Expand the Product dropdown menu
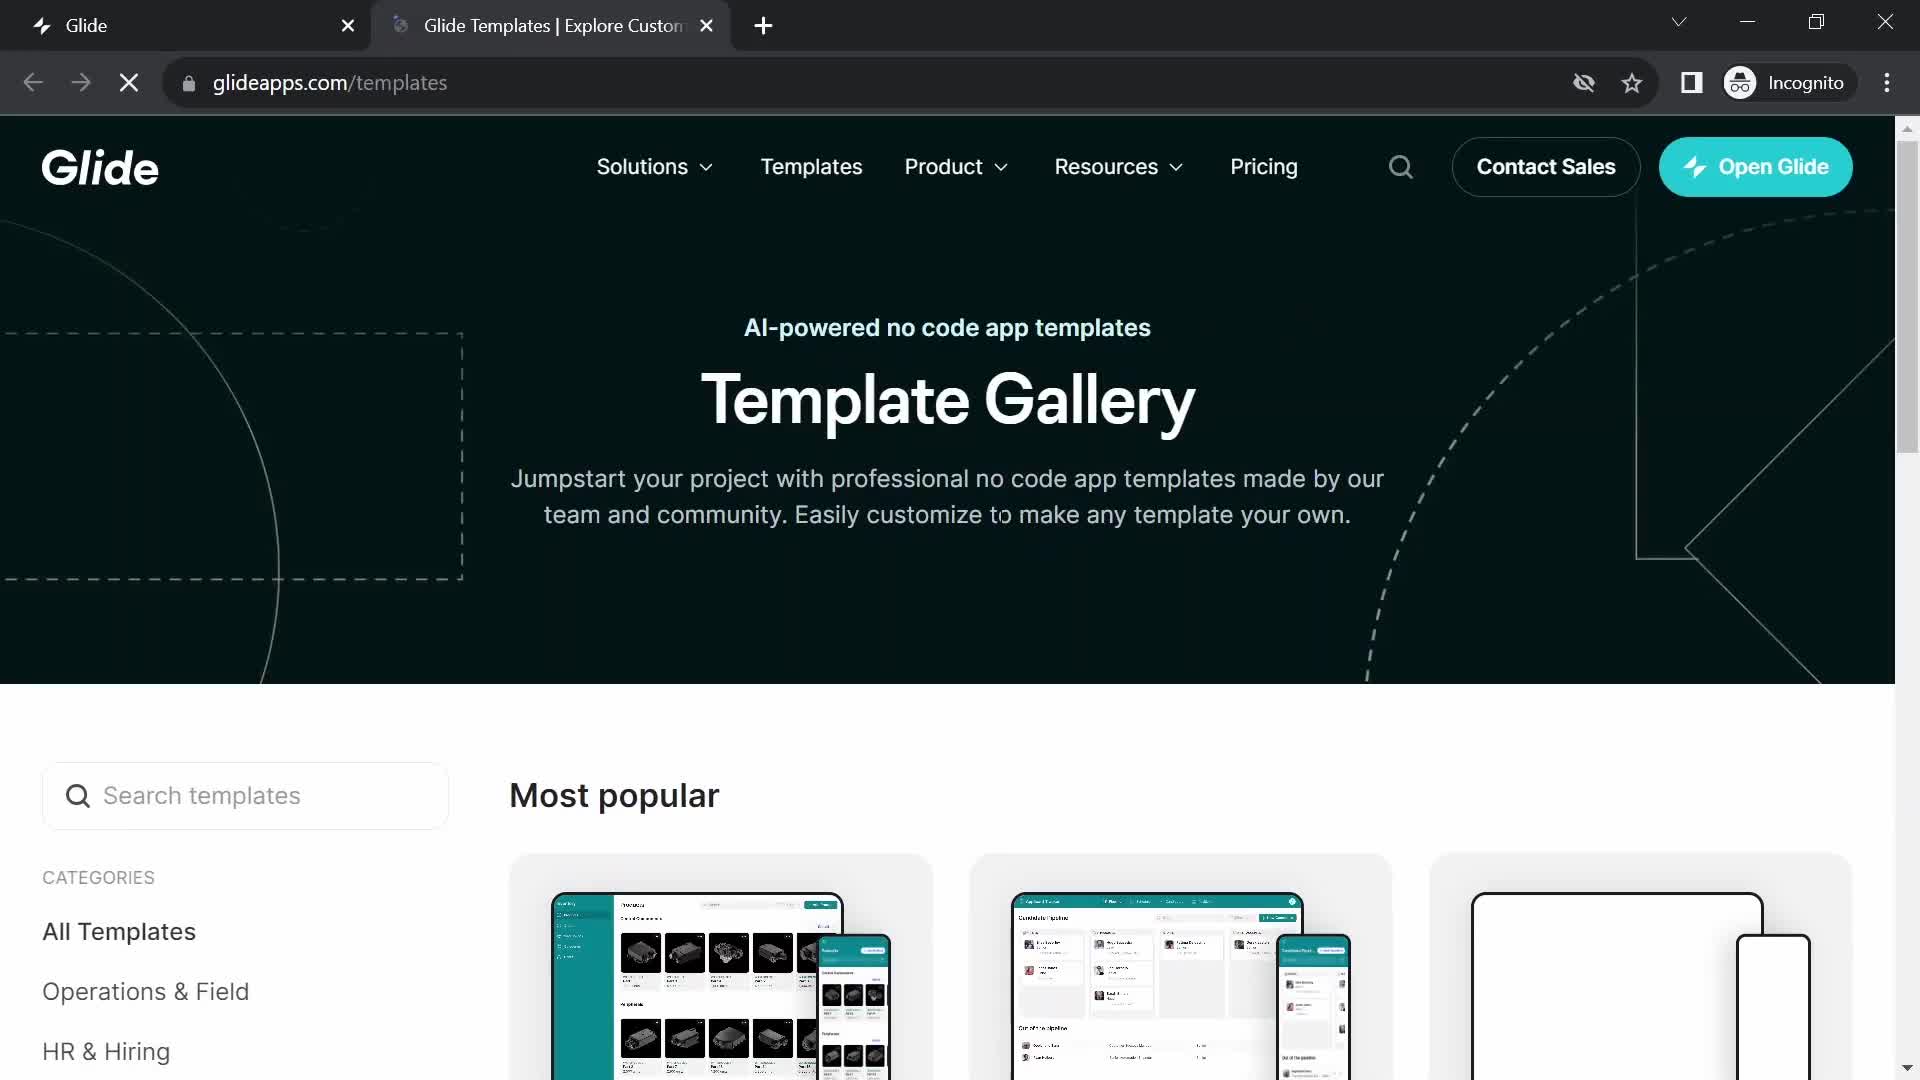Viewport: 1920px width, 1080px height. click(x=957, y=166)
